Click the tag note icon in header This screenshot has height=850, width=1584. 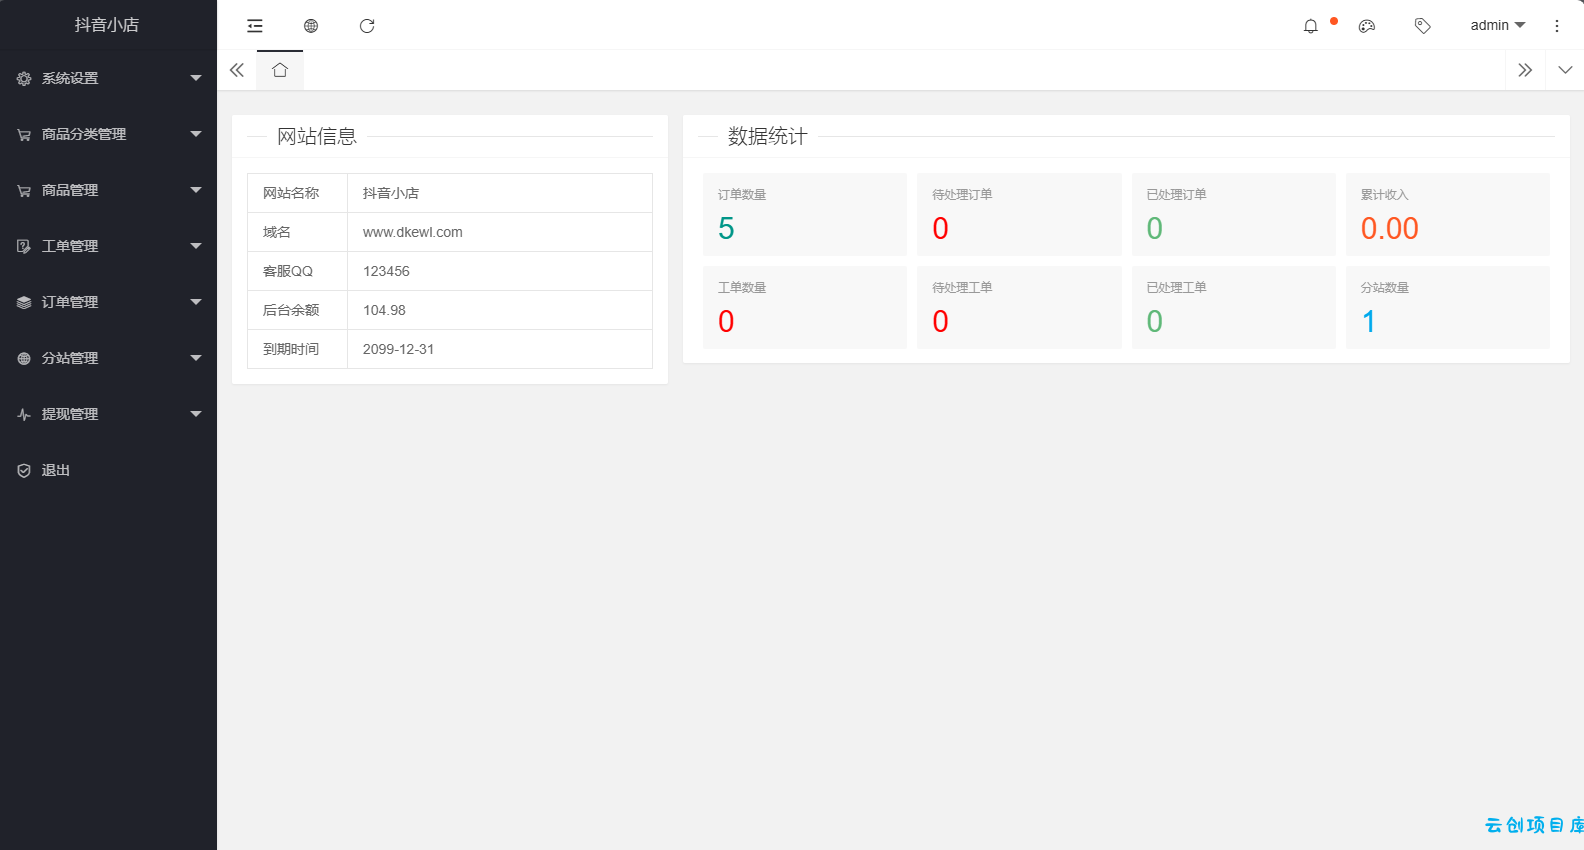click(x=1423, y=26)
